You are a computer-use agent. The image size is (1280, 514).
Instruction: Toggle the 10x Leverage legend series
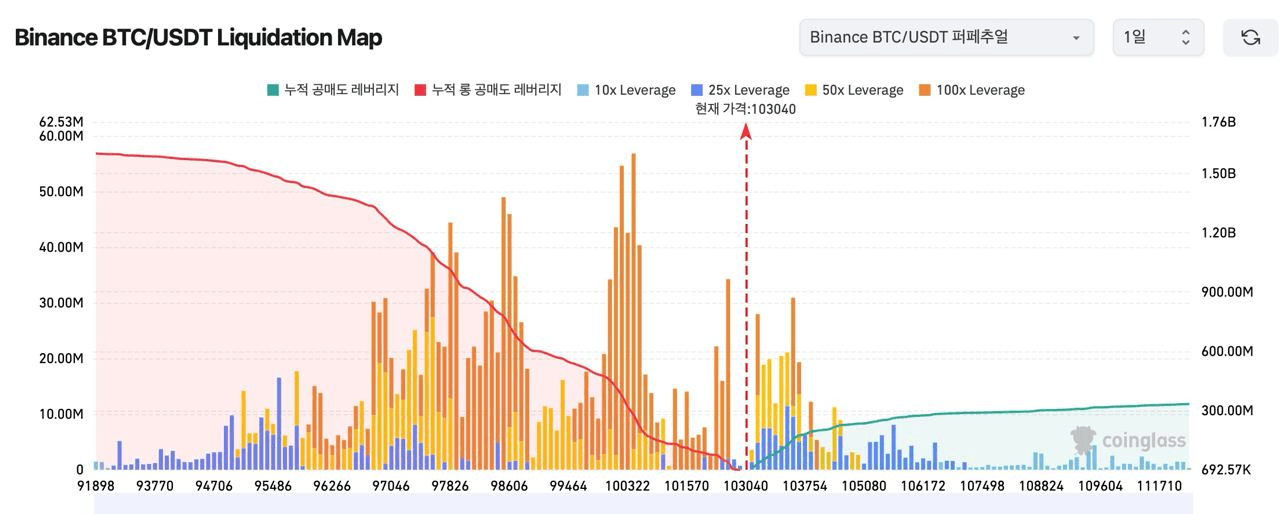pos(627,90)
